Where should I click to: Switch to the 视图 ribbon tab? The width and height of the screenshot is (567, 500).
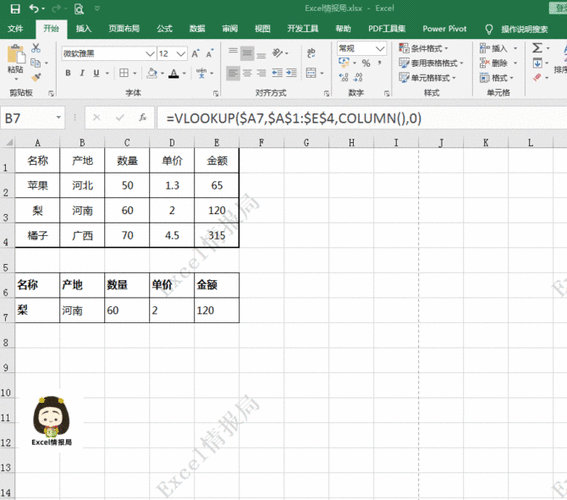click(x=263, y=29)
